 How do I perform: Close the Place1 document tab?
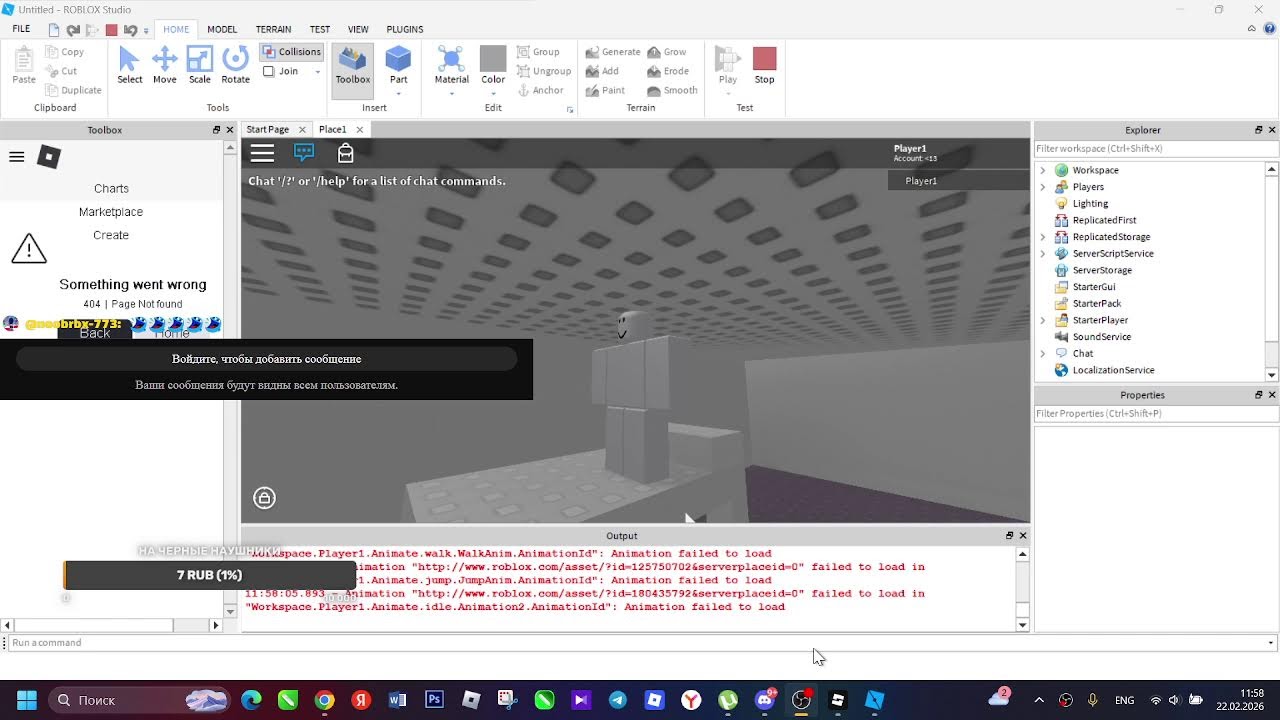(360, 129)
